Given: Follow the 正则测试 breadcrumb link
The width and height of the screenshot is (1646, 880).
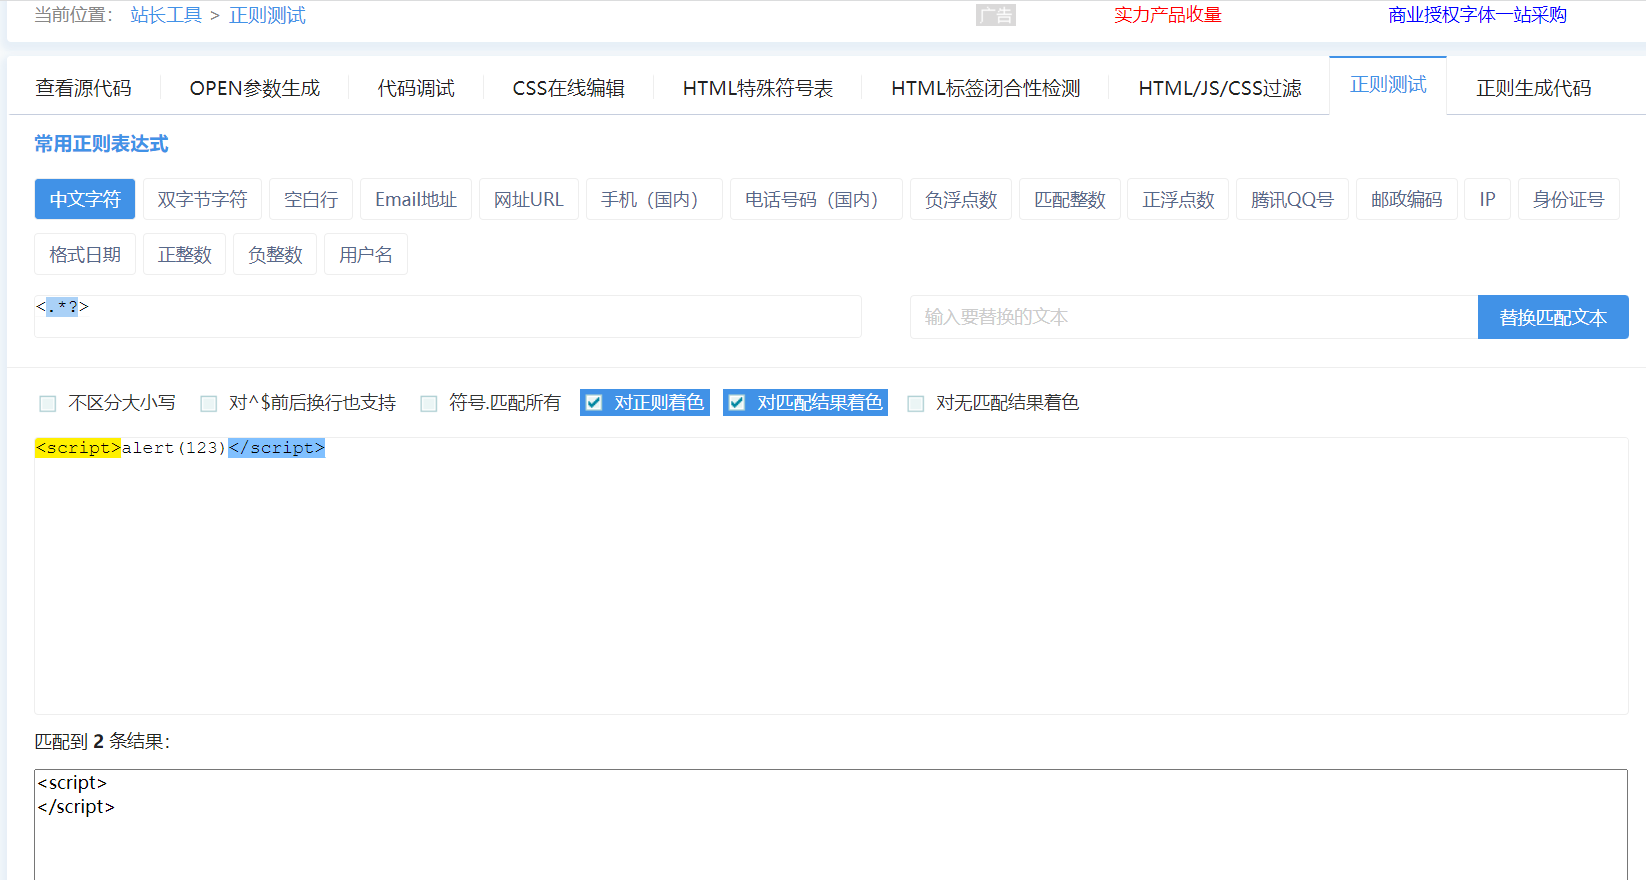Looking at the screenshot, I should pyautogui.click(x=267, y=15).
